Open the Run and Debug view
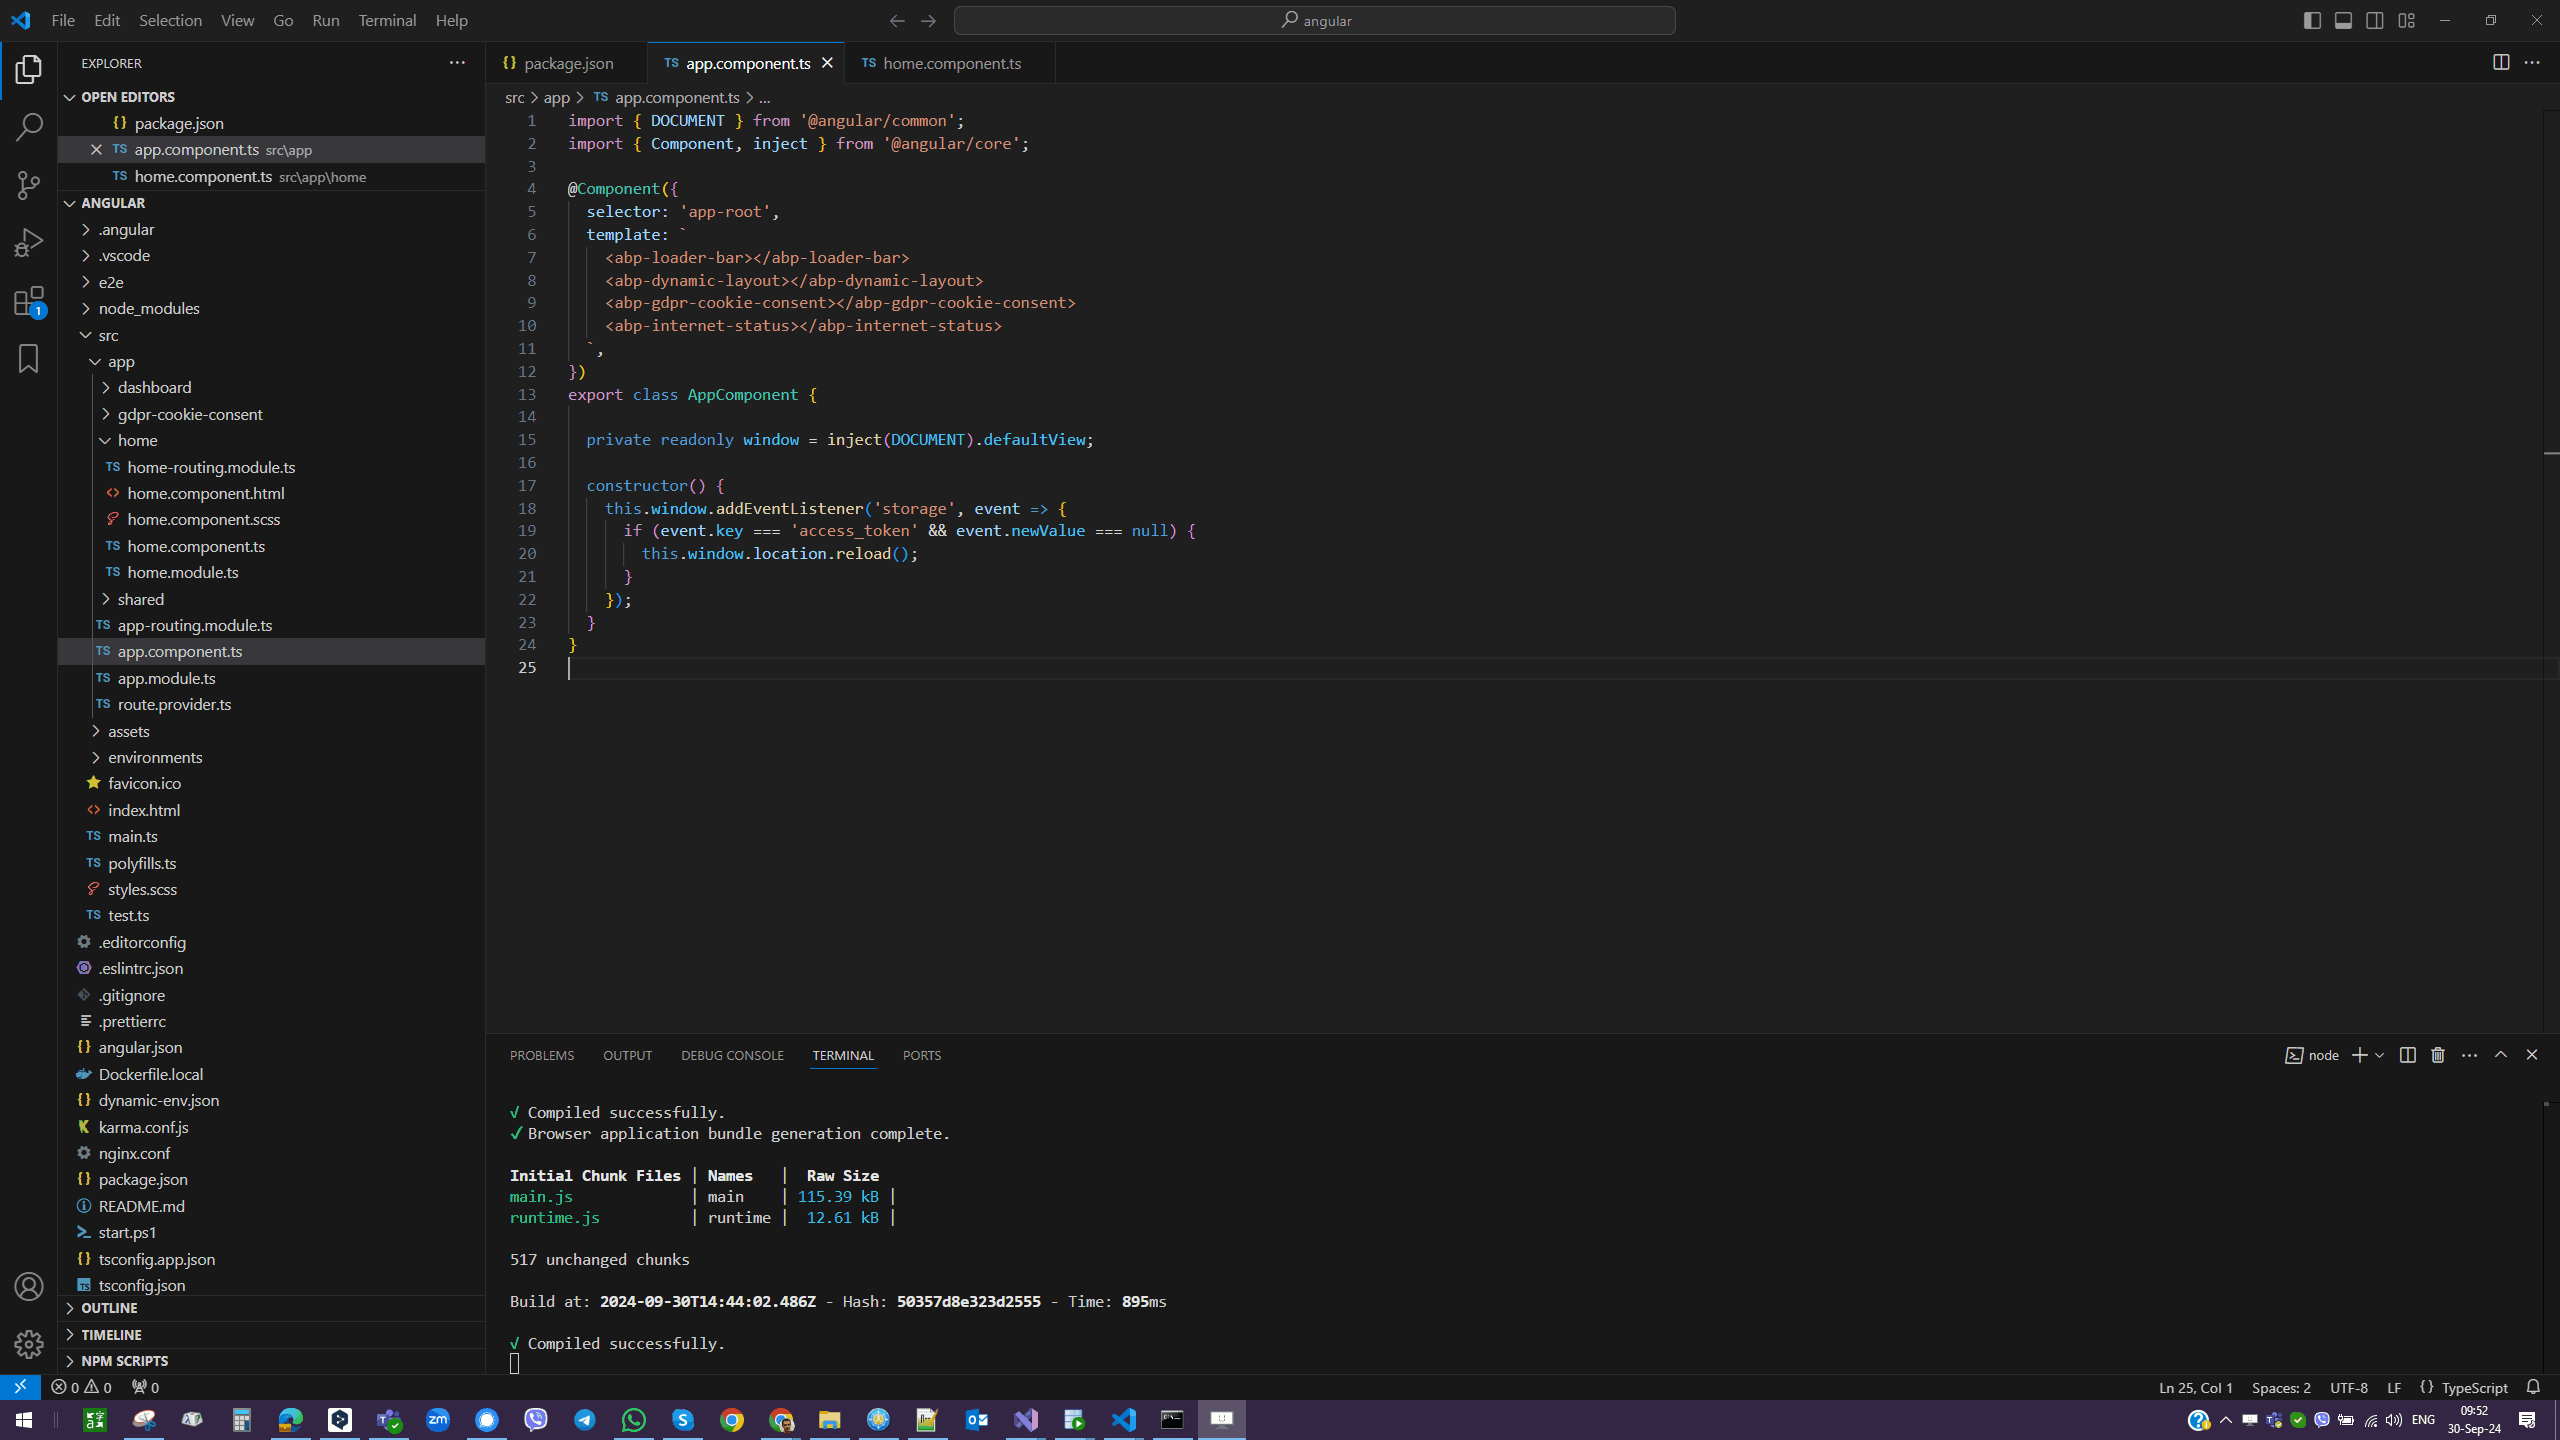This screenshot has height=1440, width=2560. [29, 243]
